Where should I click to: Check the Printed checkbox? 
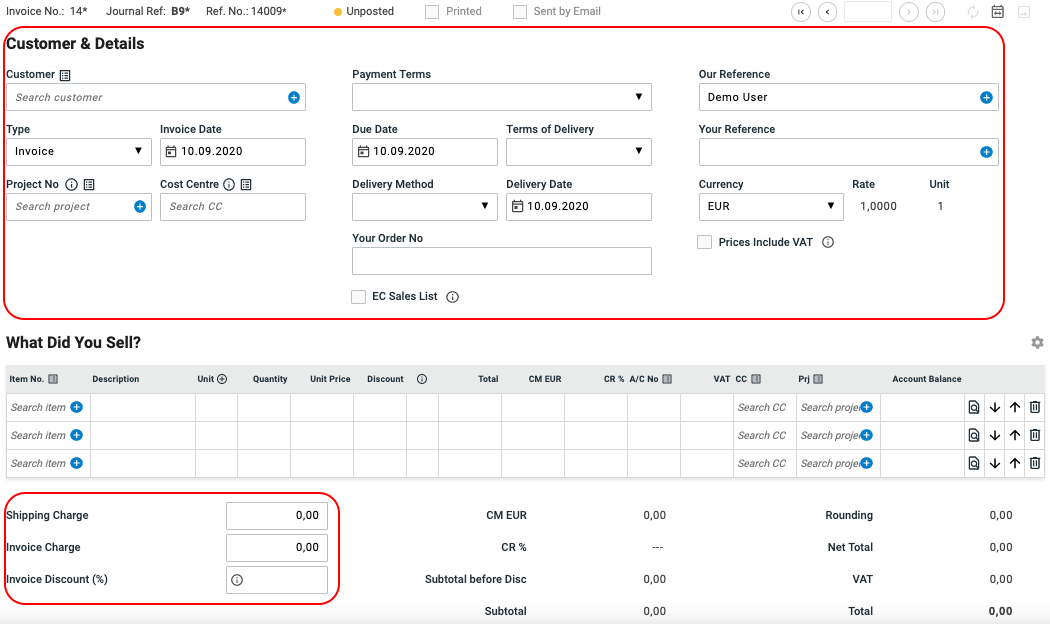coord(432,12)
